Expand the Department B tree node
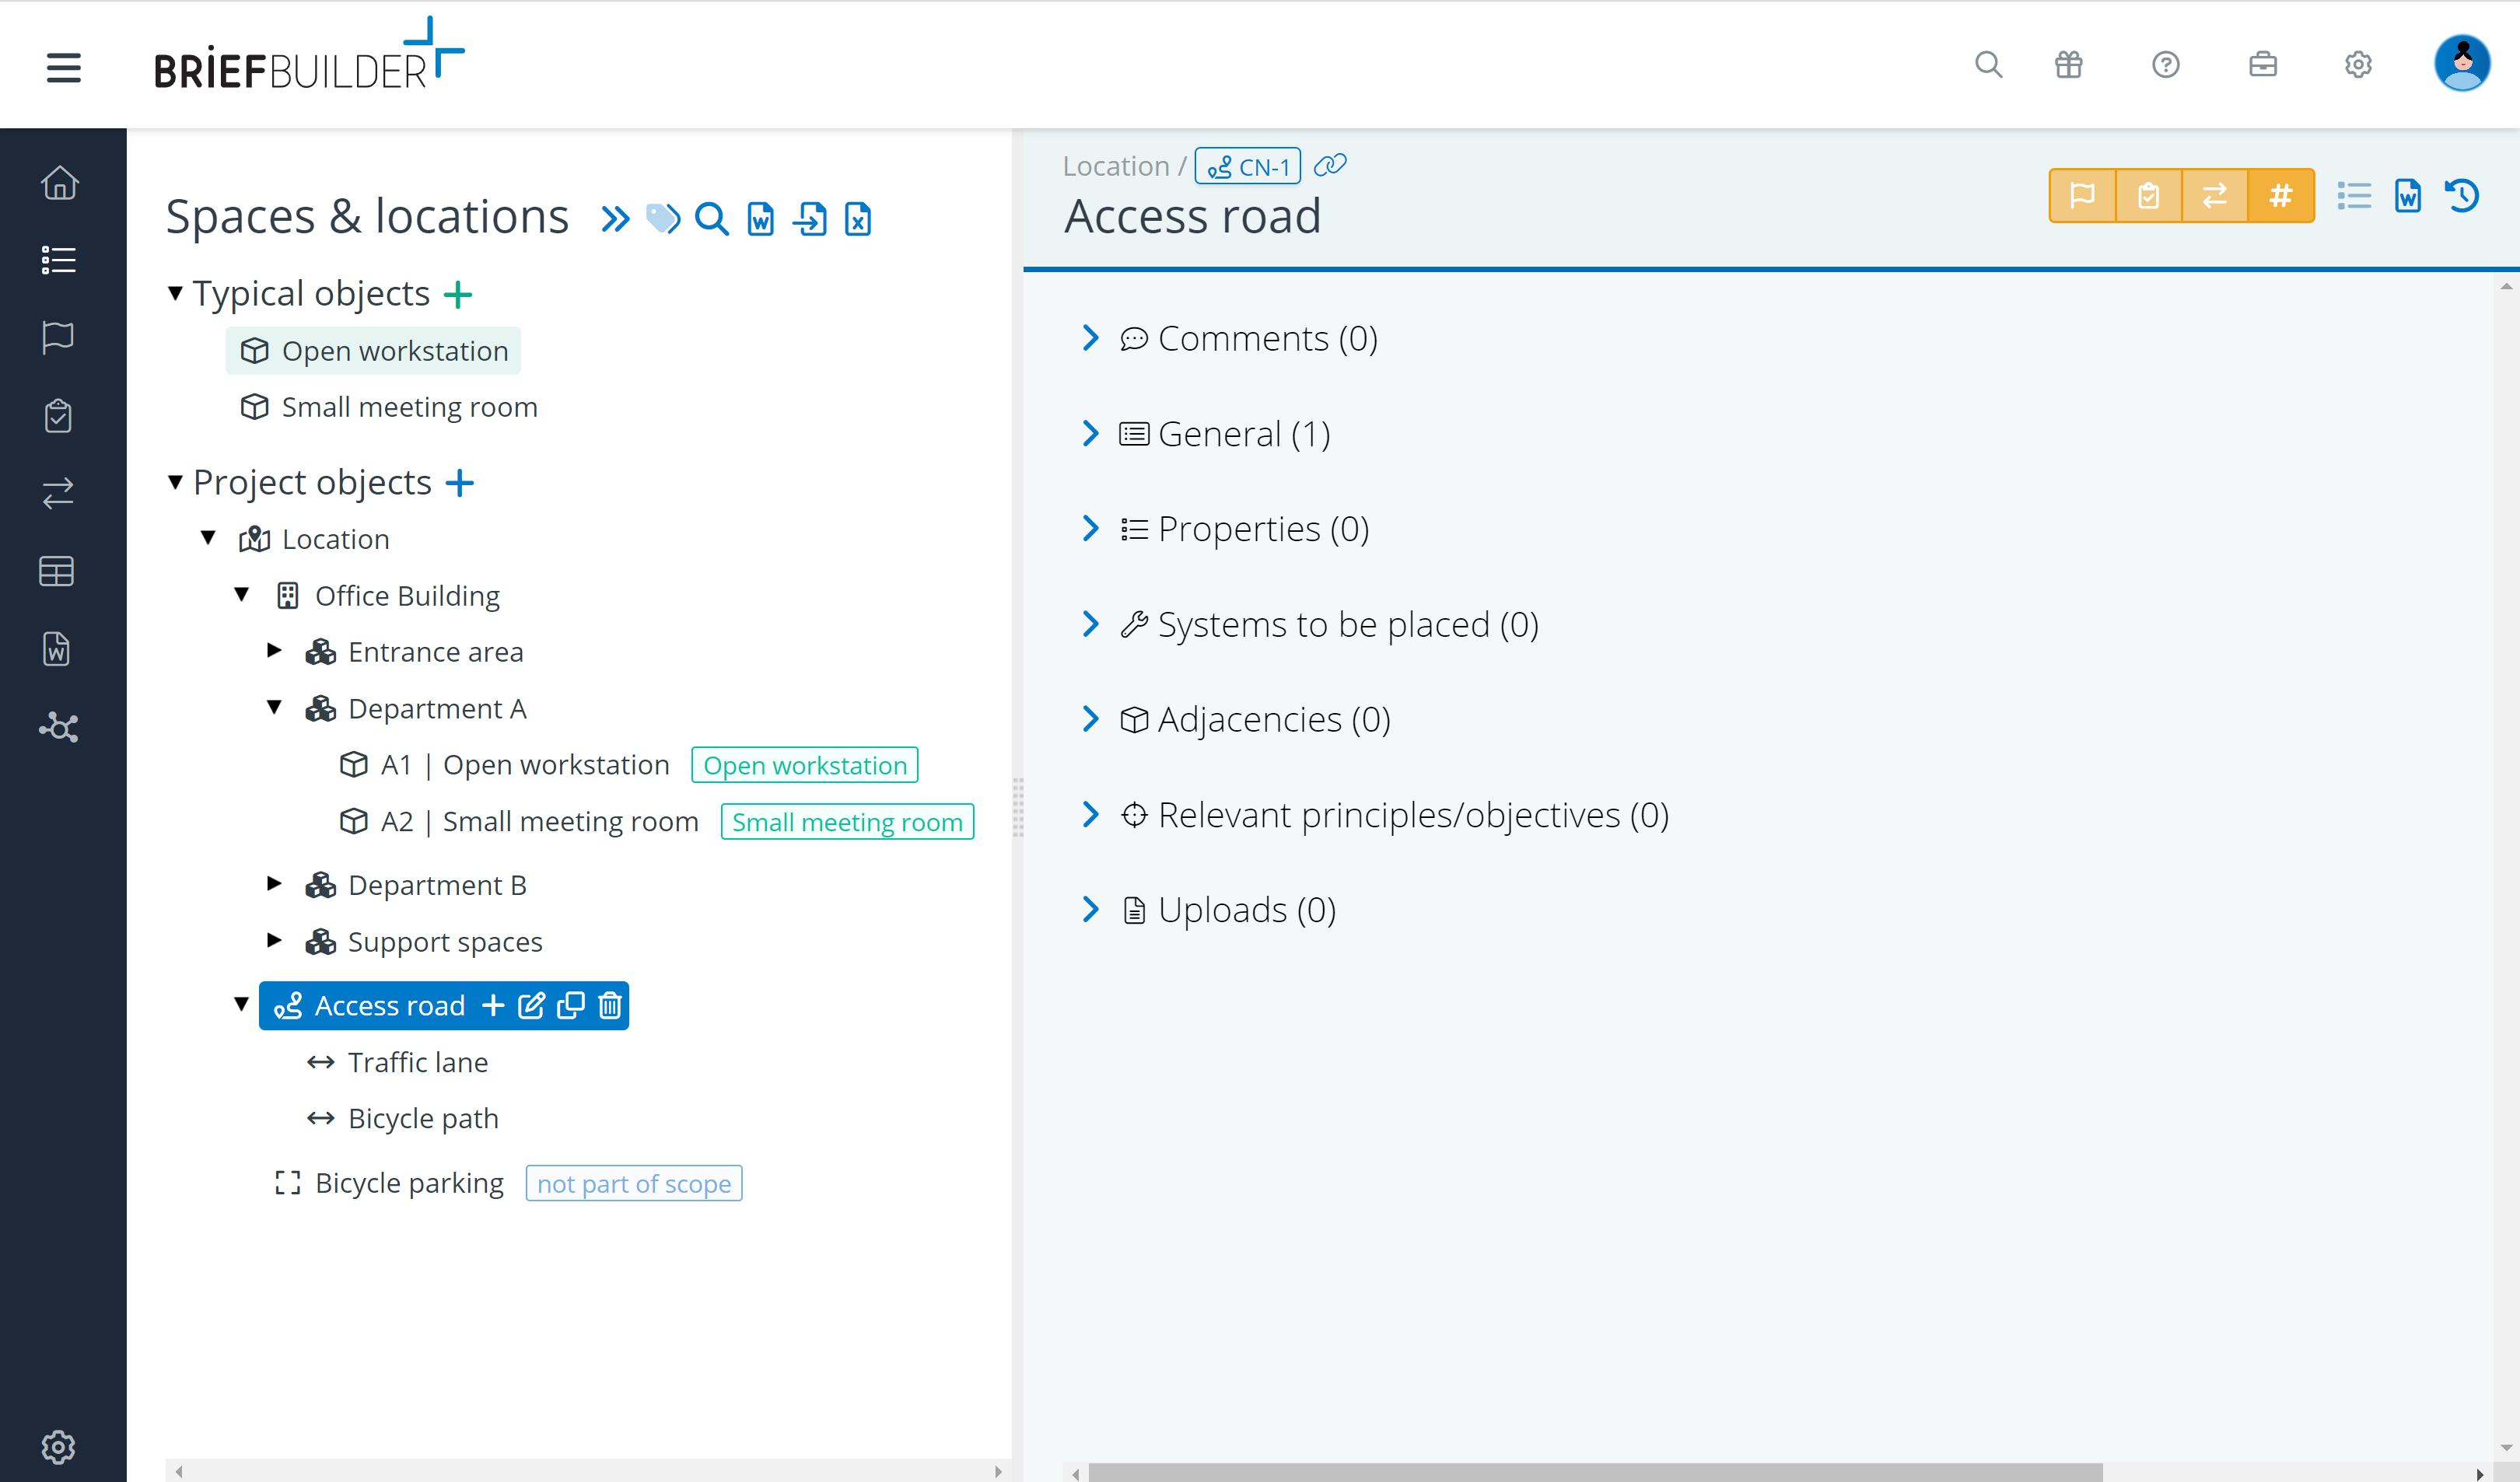 [x=274, y=883]
